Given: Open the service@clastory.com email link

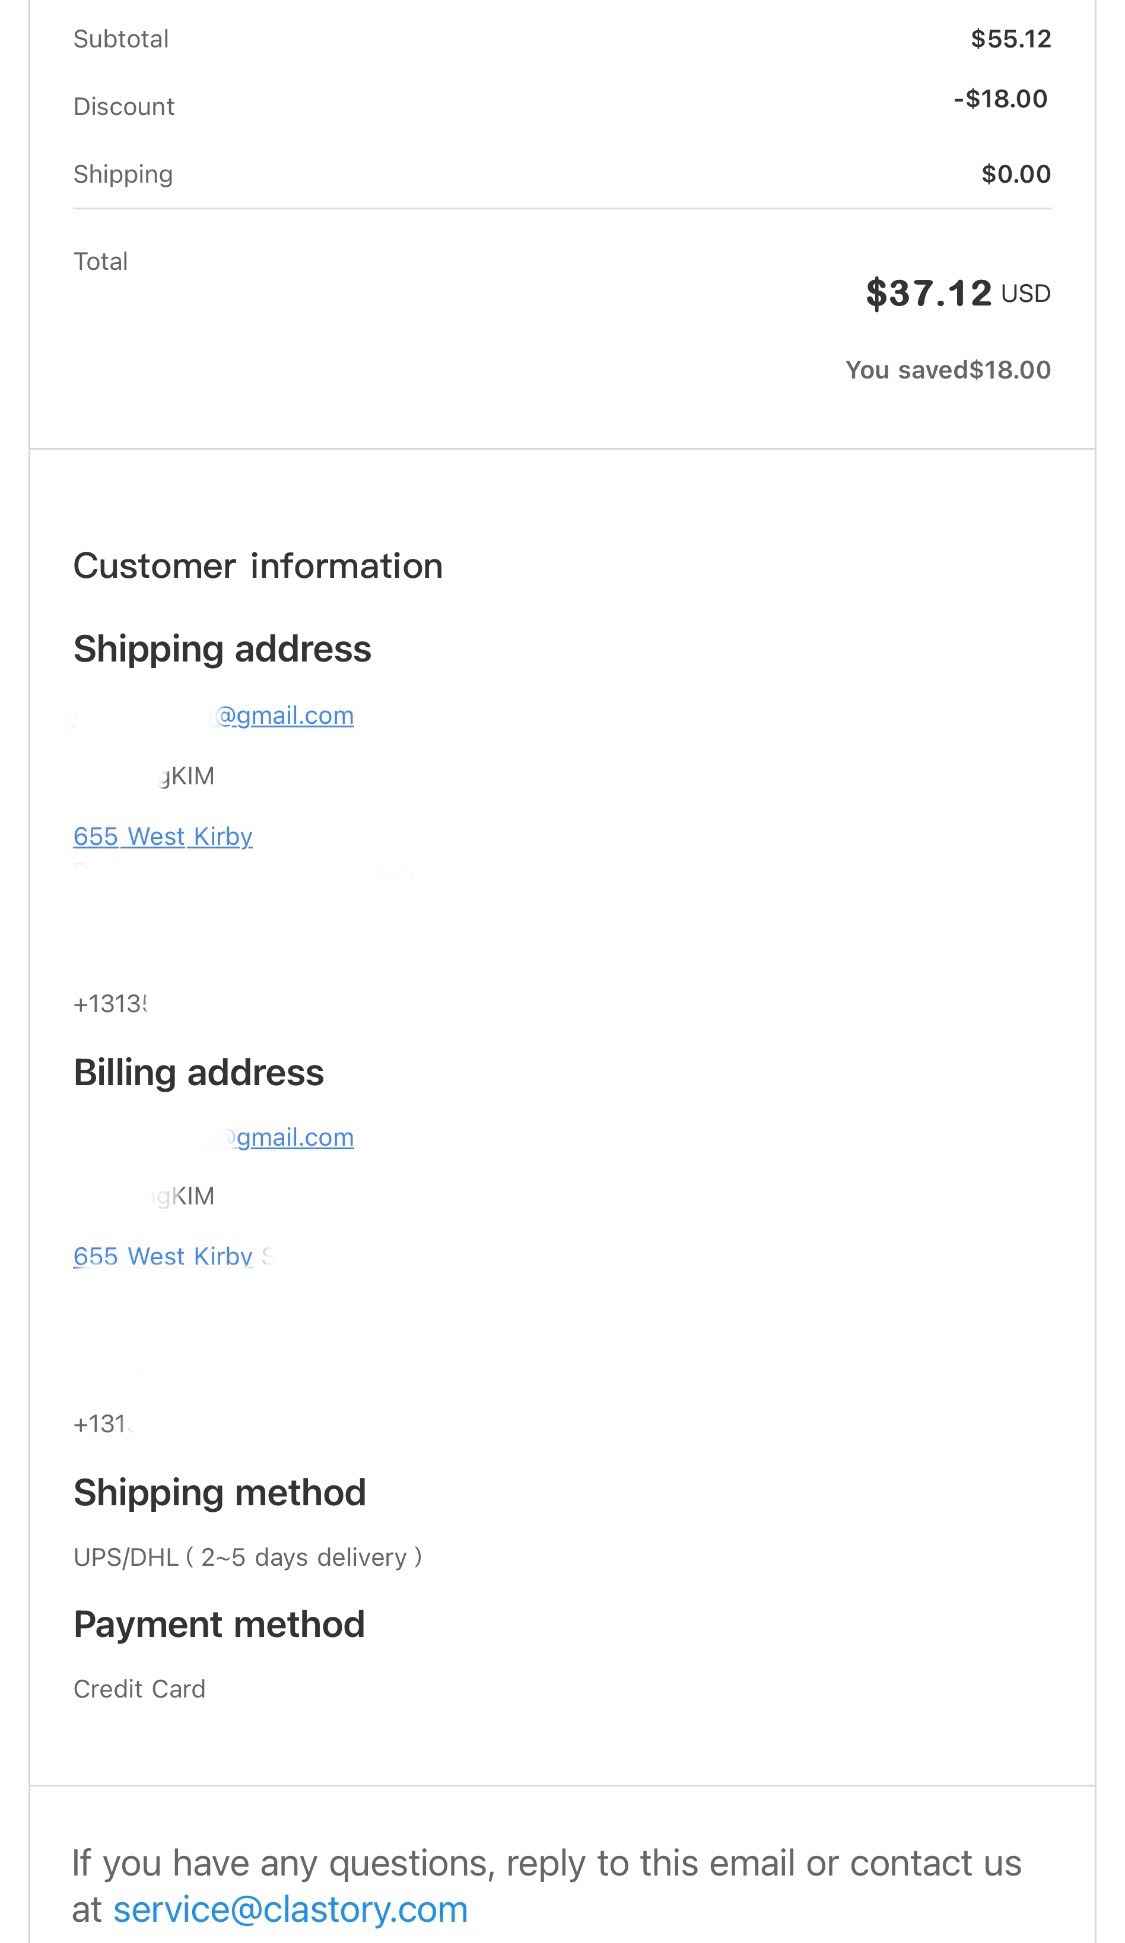Looking at the screenshot, I should (290, 1909).
